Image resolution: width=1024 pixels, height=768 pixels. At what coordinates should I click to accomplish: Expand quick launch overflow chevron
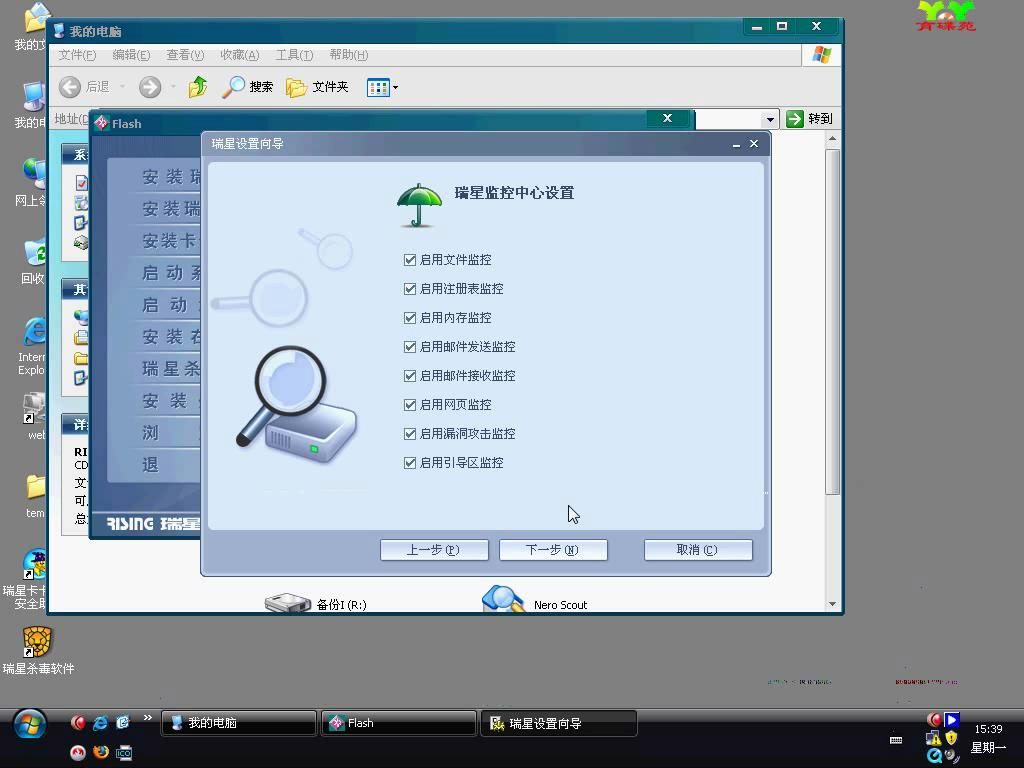(x=148, y=718)
